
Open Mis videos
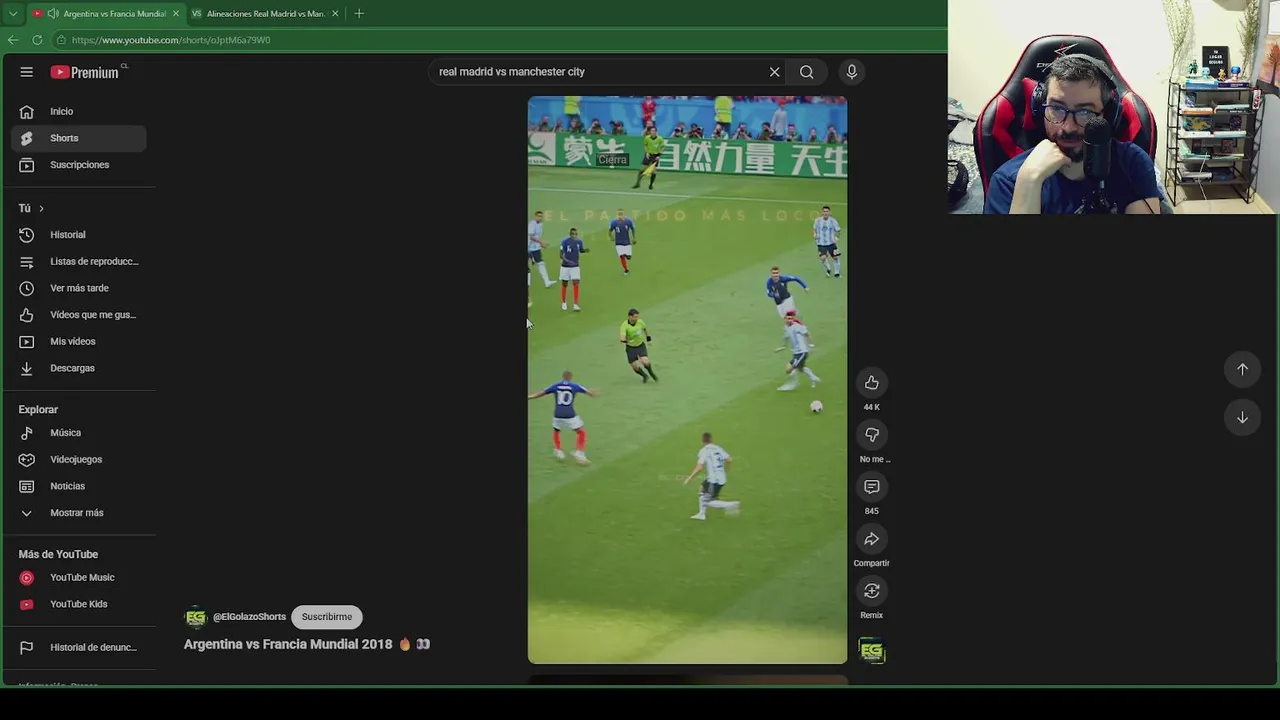pyautogui.click(x=79, y=341)
